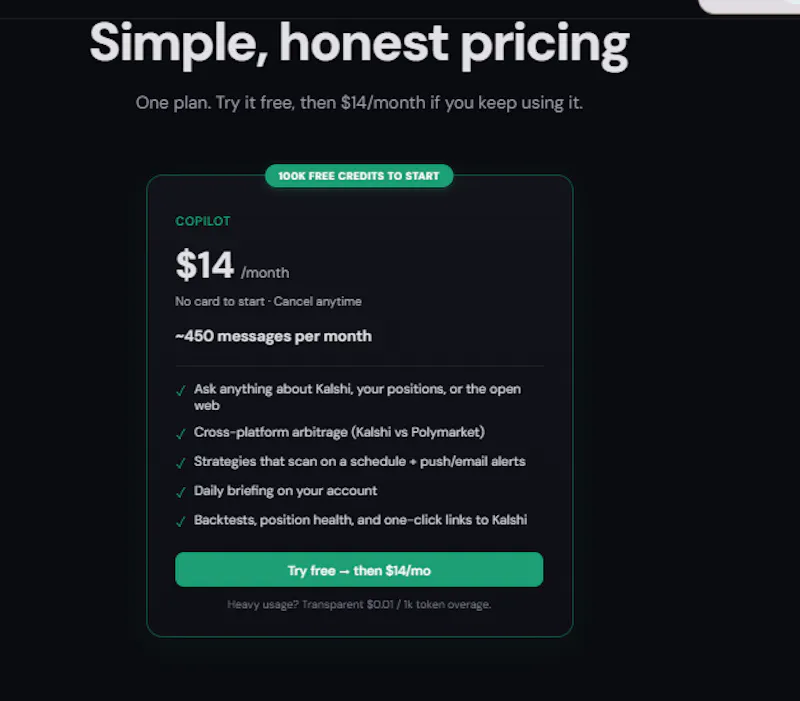Screen dimensions: 800x701
Task: Click the '100K FREE CREDITS TO START' badge
Action: 359,176
